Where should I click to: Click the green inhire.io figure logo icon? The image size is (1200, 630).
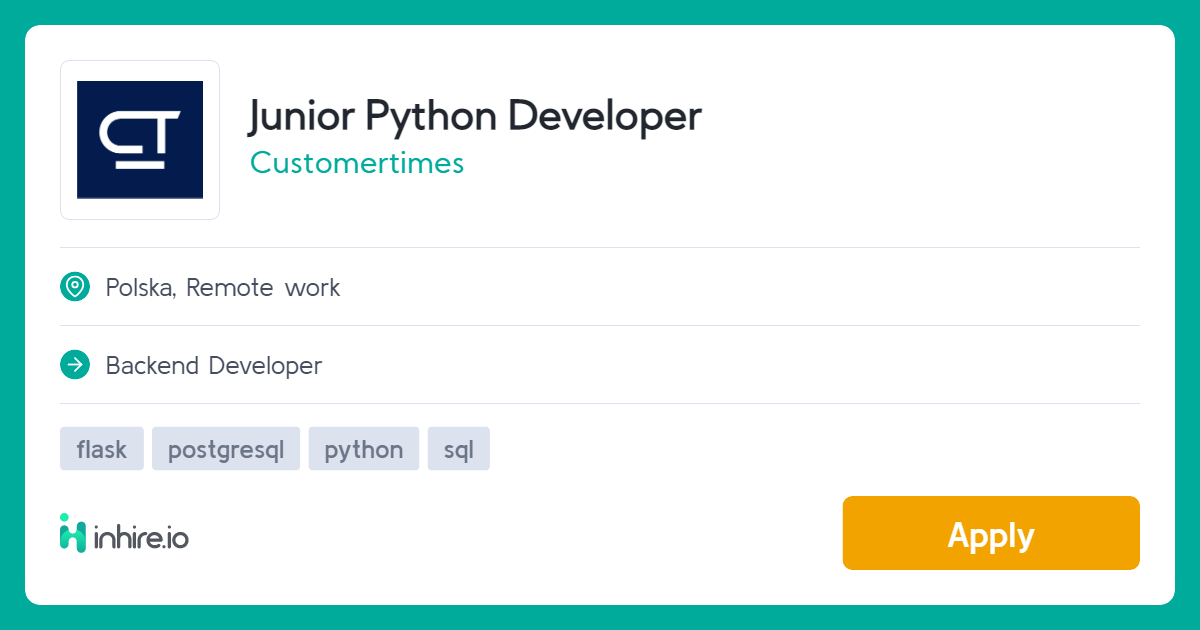[x=73, y=533]
